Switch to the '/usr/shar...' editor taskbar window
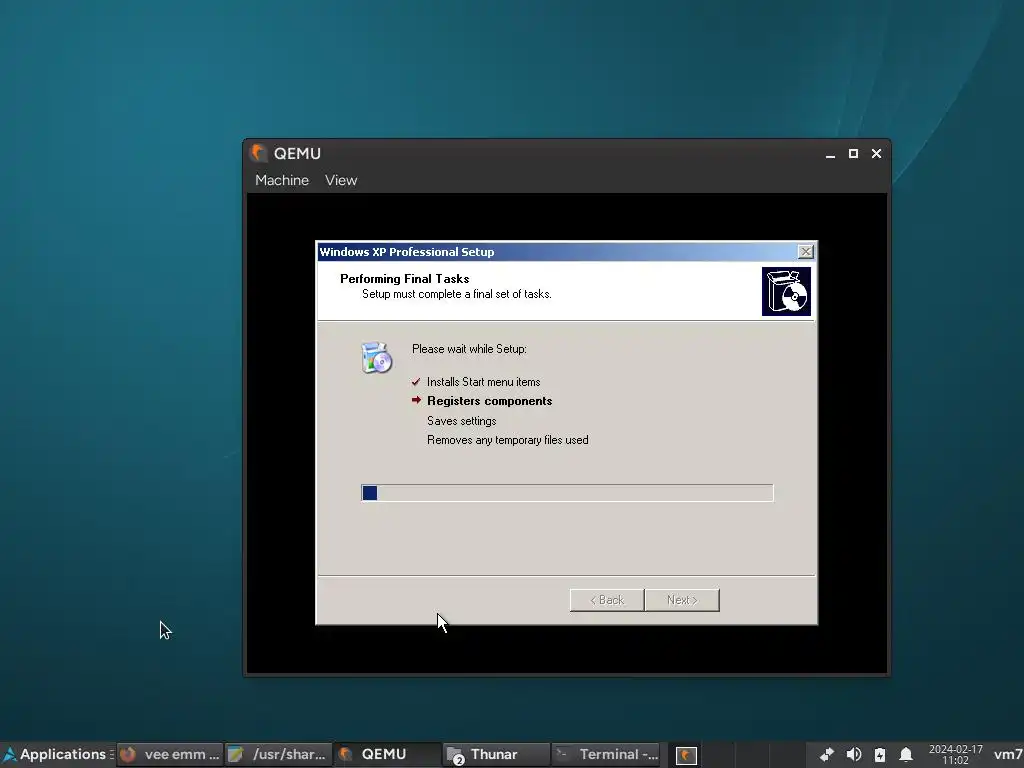 [278, 754]
